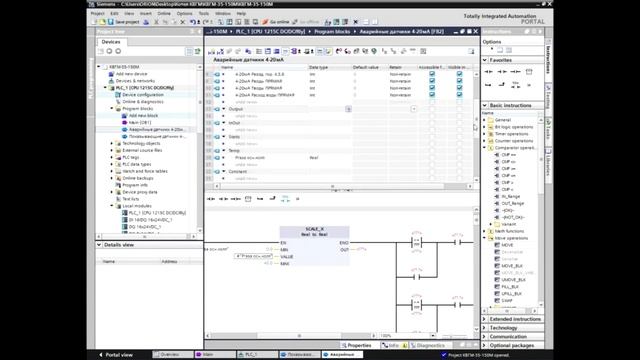Click the Save project toolbar icon
The image size is (640, 360).
point(111,22)
